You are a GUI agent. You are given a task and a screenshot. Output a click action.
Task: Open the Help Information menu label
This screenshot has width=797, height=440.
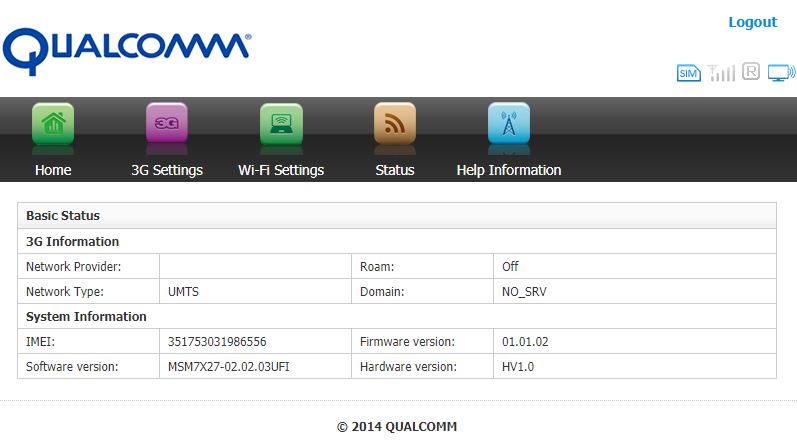509,170
